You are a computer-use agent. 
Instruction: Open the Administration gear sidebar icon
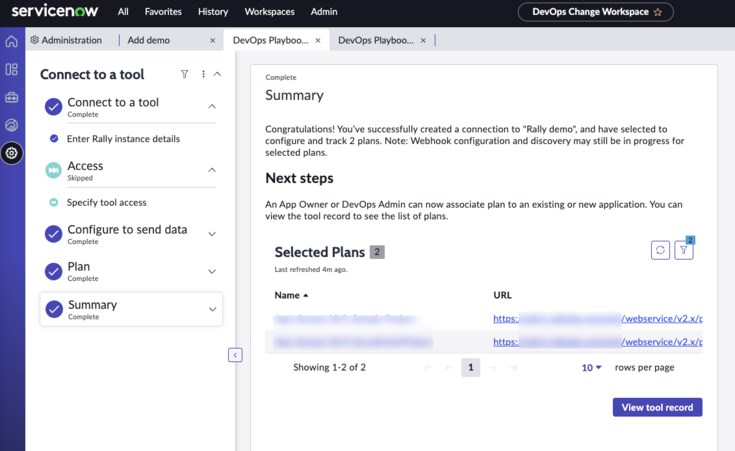tap(12, 153)
